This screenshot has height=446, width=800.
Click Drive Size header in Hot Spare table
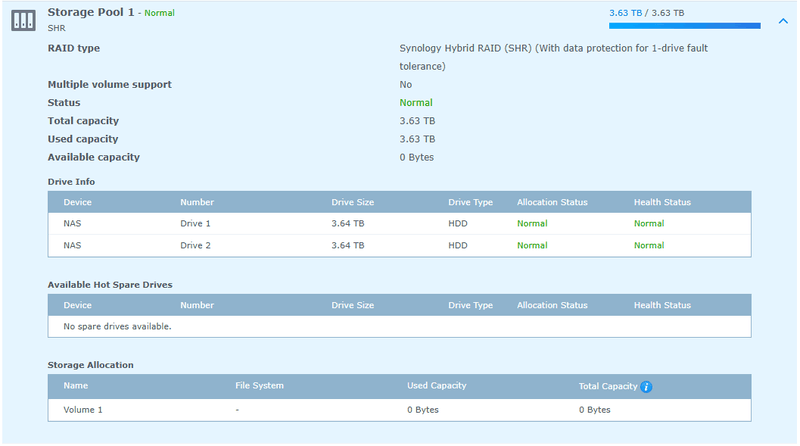coord(353,305)
